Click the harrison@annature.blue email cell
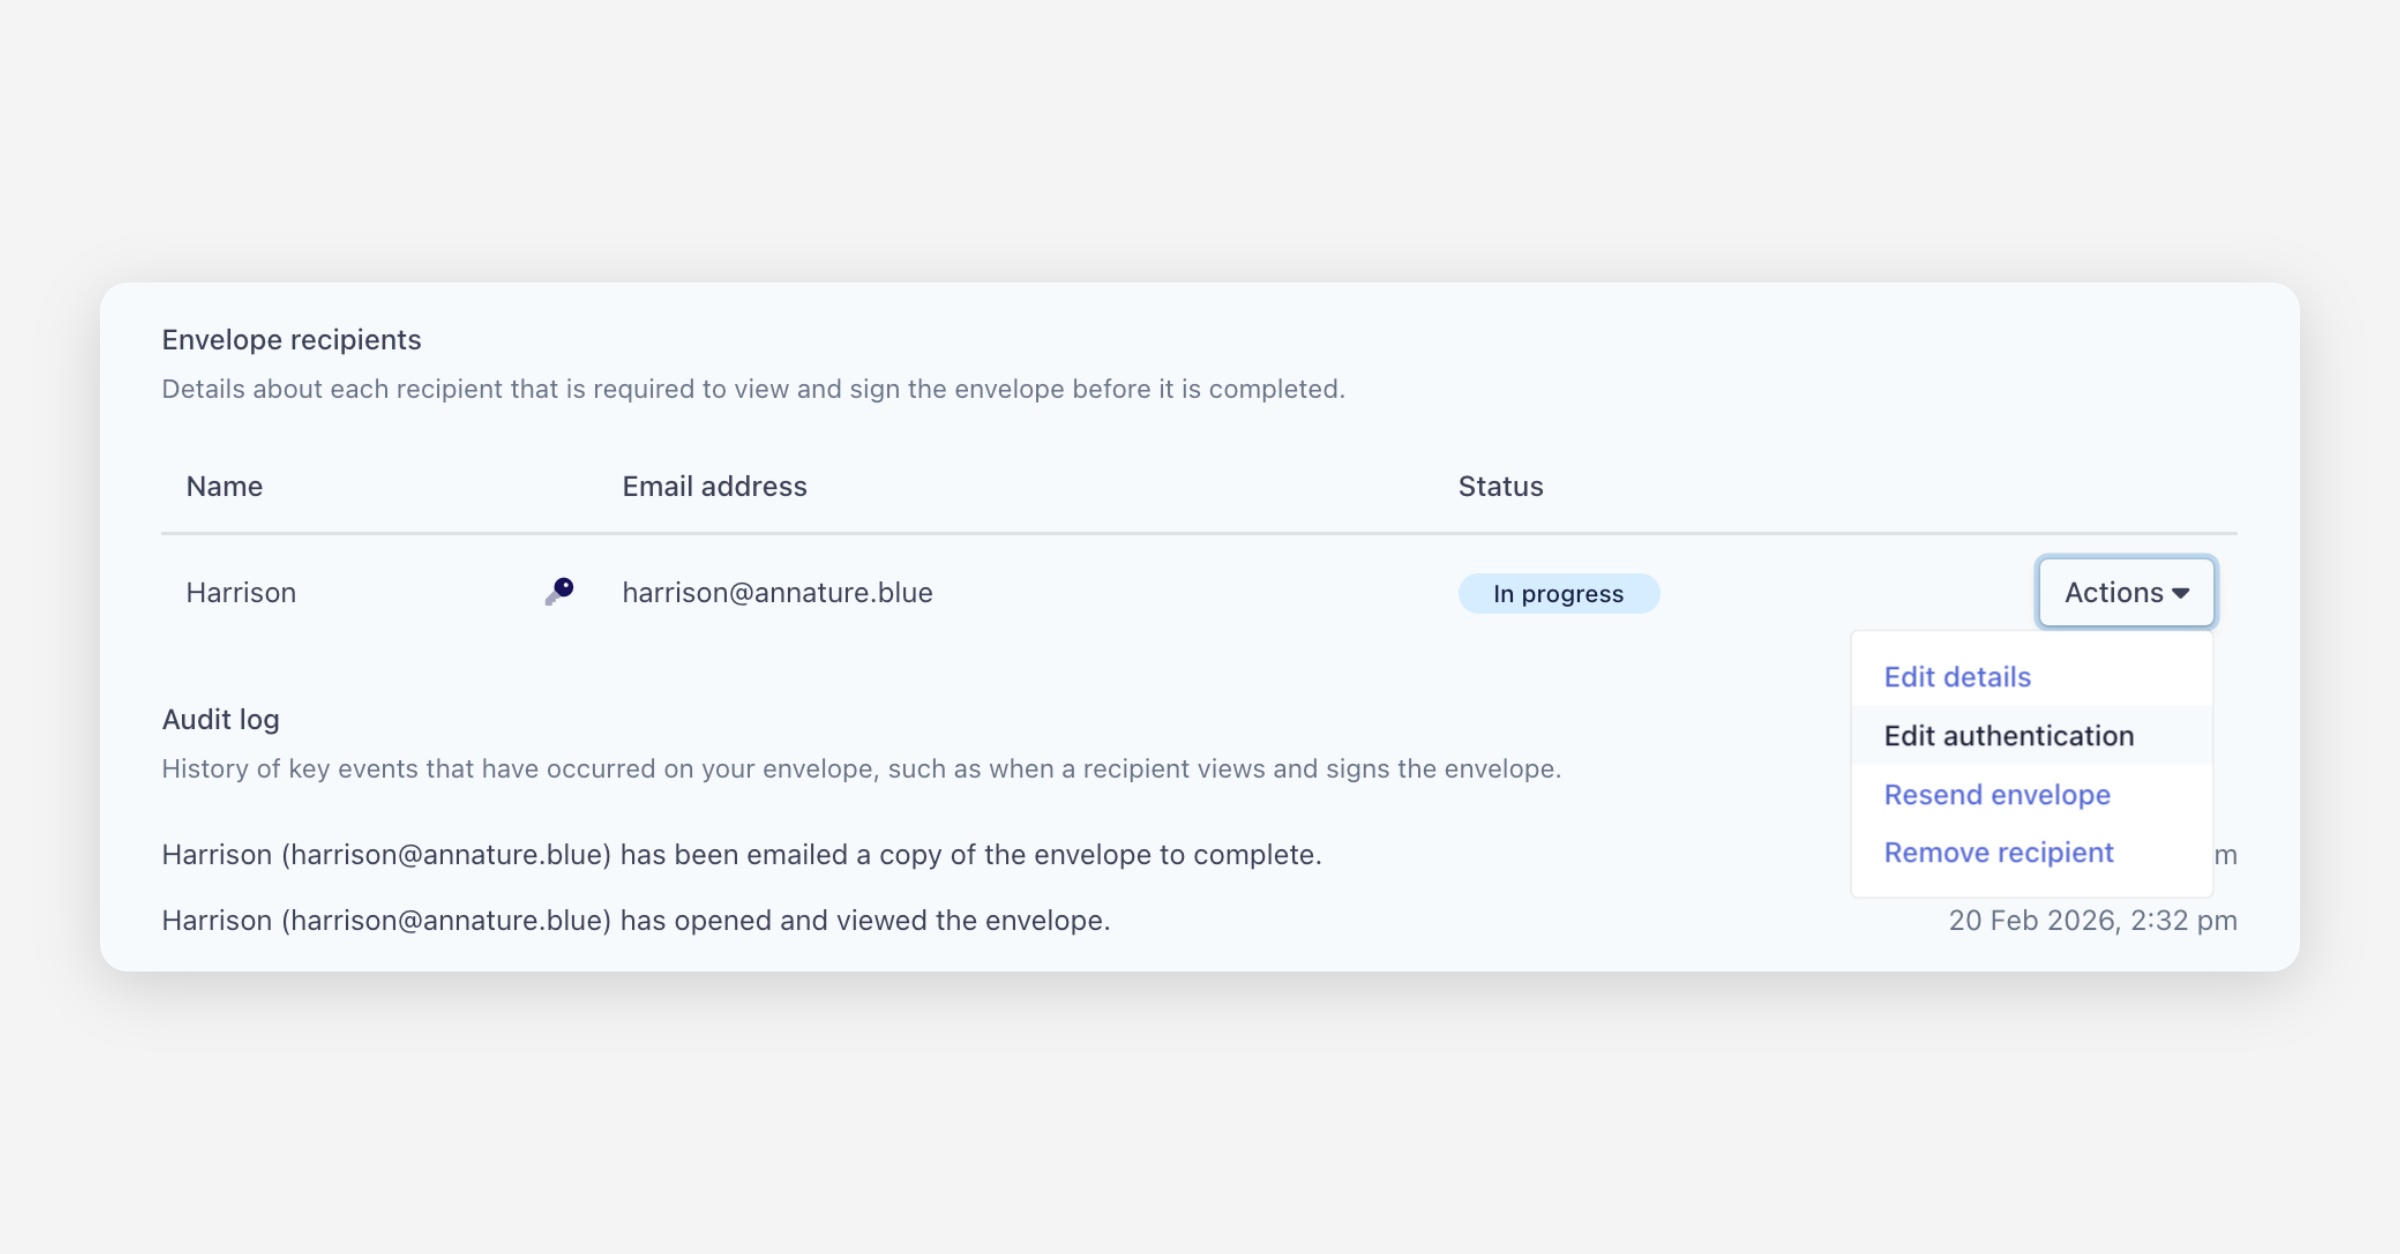Viewport: 2400px width, 1254px height. [777, 593]
